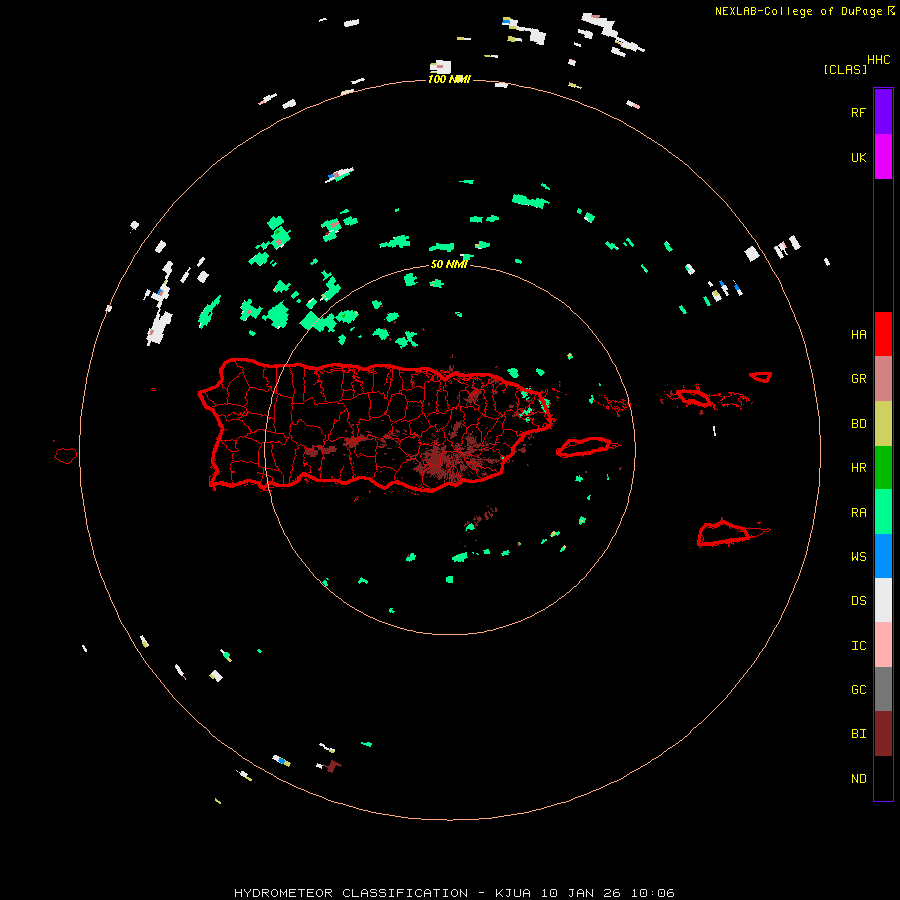
Task: Click the '[CLAS]' units label
Action: (x=845, y=69)
